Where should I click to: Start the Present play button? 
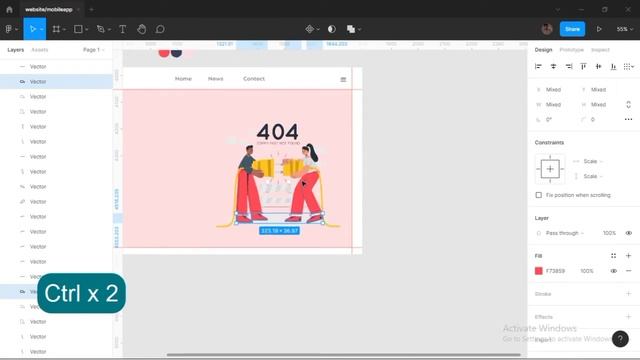599,29
